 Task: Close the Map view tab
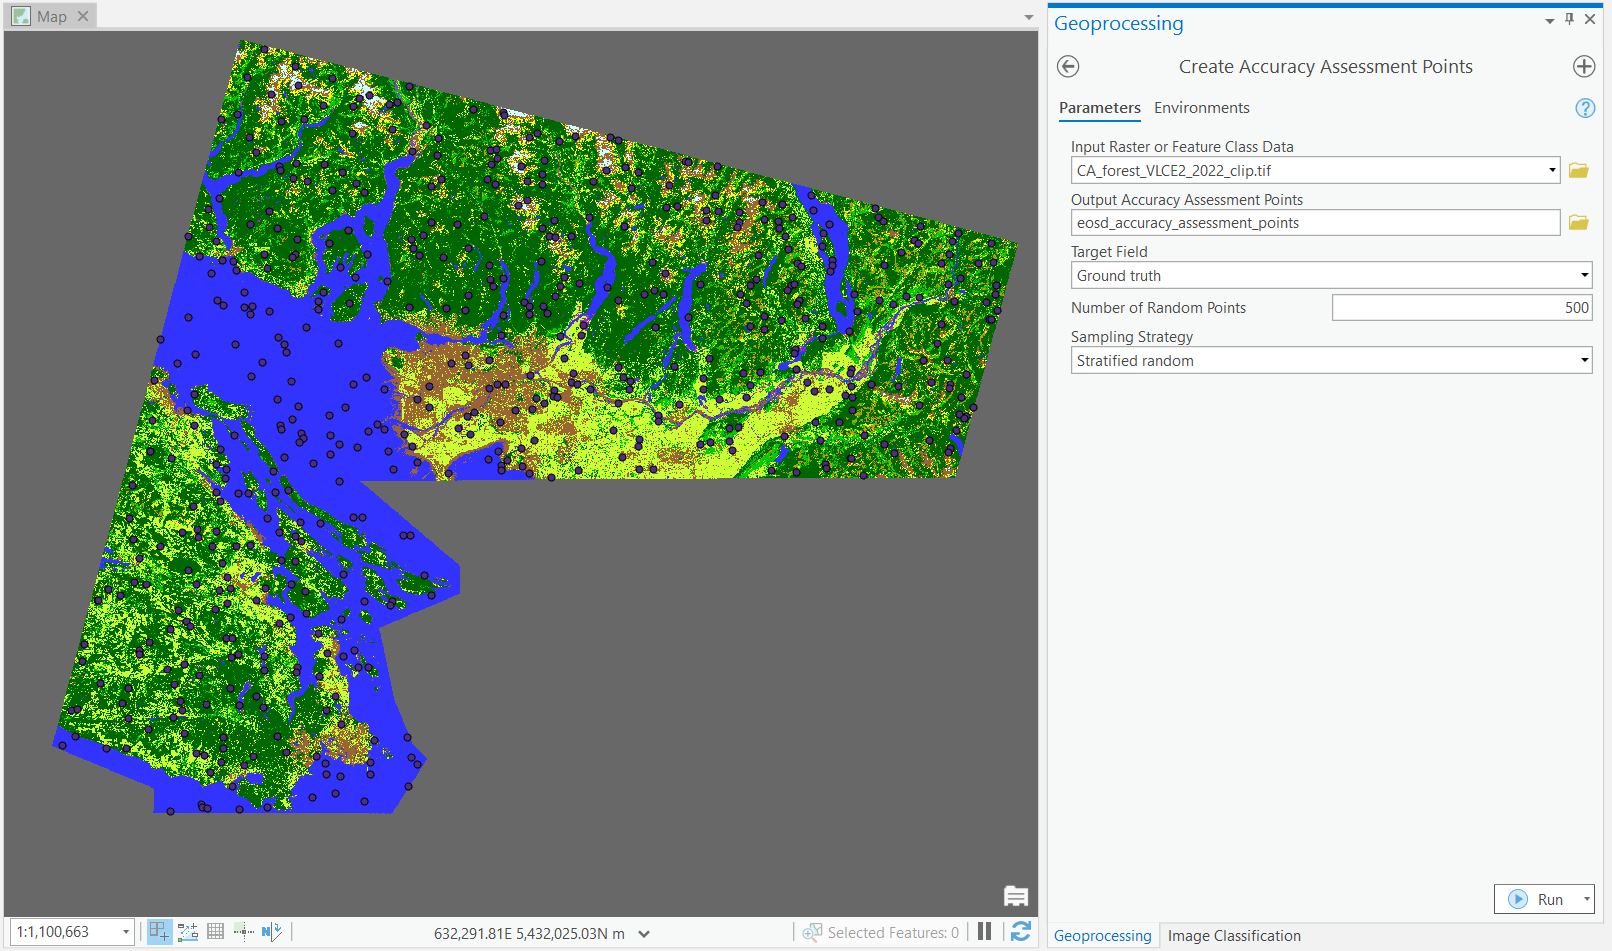point(83,16)
